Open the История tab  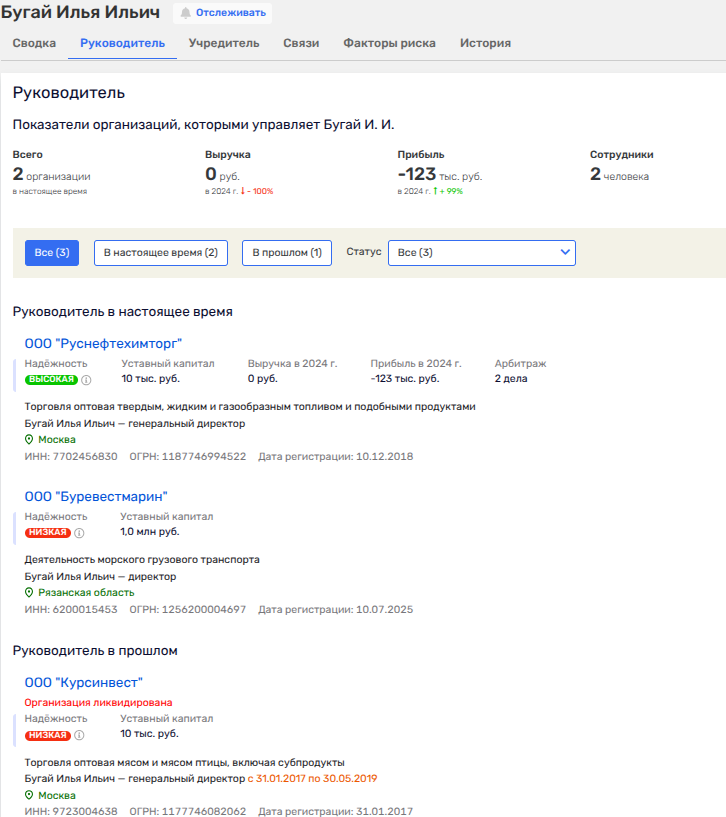tap(485, 43)
